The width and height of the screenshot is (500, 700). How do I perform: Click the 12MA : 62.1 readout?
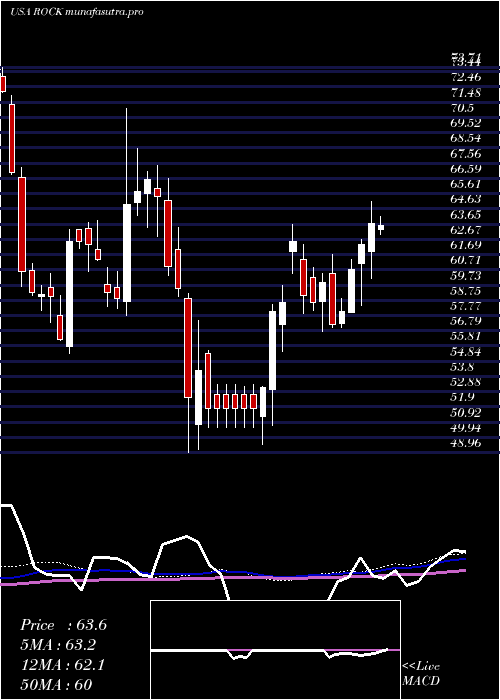(x=62, y=665)
